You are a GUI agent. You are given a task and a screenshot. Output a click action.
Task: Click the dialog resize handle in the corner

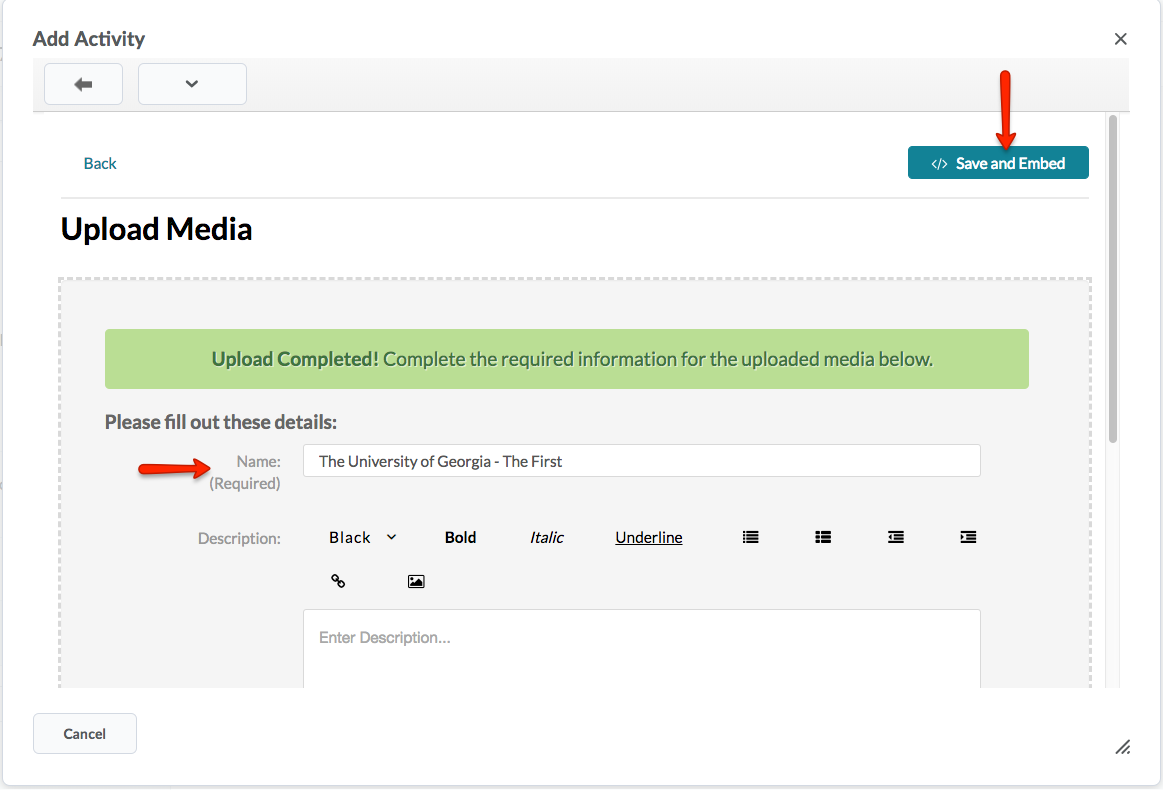[x=1122, y=747]
